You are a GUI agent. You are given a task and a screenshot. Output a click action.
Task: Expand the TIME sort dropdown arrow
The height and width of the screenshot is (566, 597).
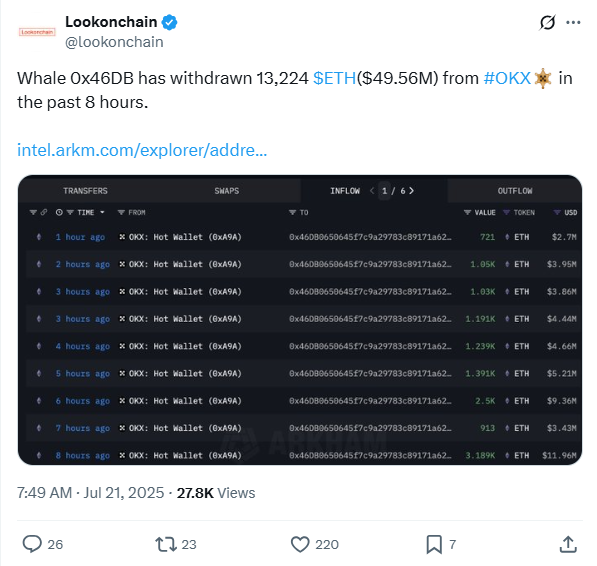102,212
